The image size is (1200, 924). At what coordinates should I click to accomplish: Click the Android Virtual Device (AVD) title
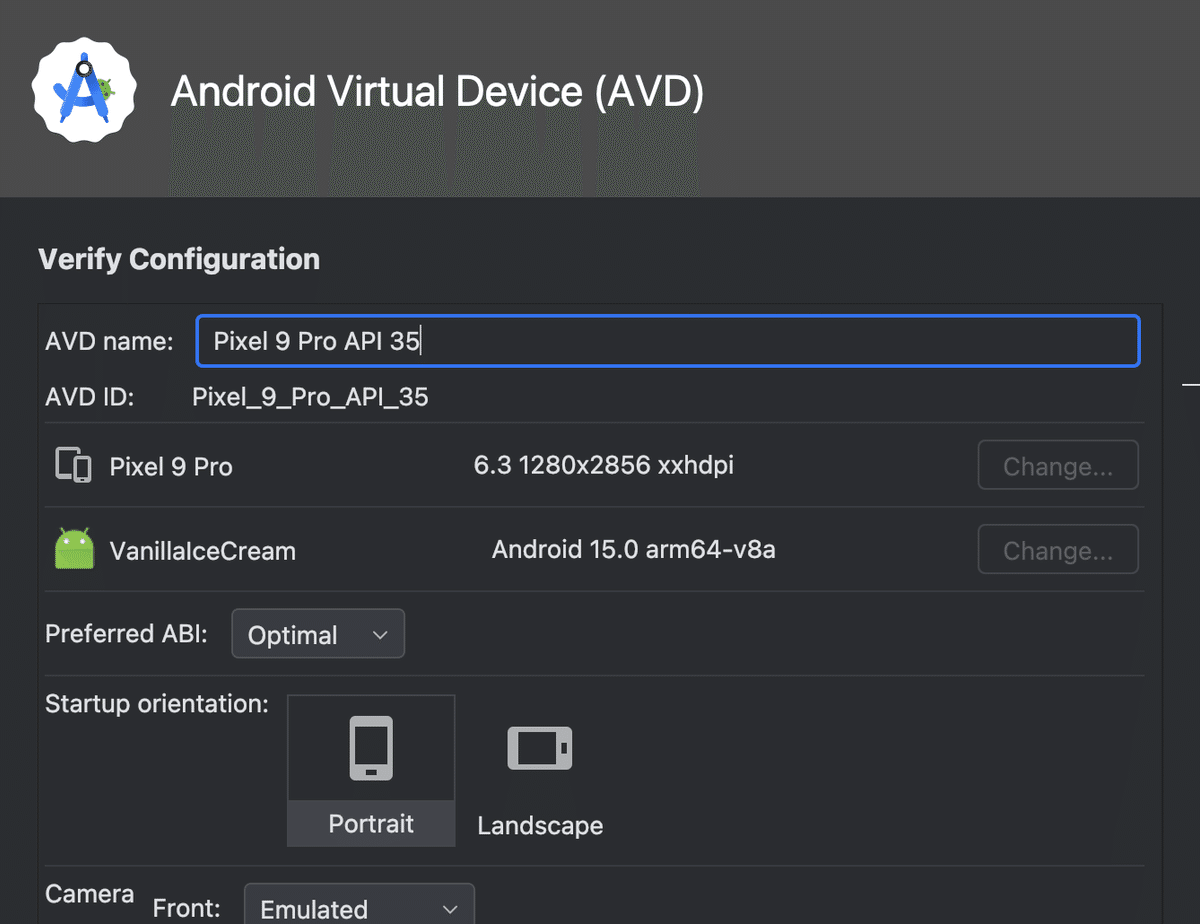[438, 91]
